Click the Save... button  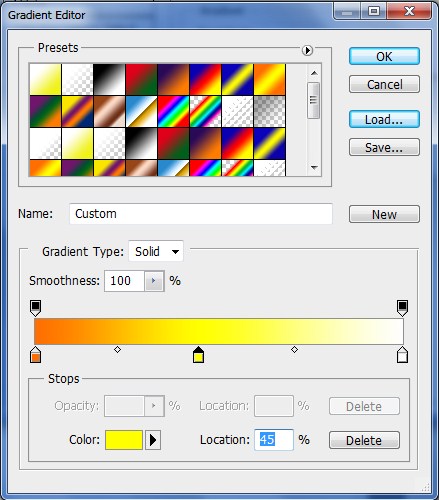384,147
